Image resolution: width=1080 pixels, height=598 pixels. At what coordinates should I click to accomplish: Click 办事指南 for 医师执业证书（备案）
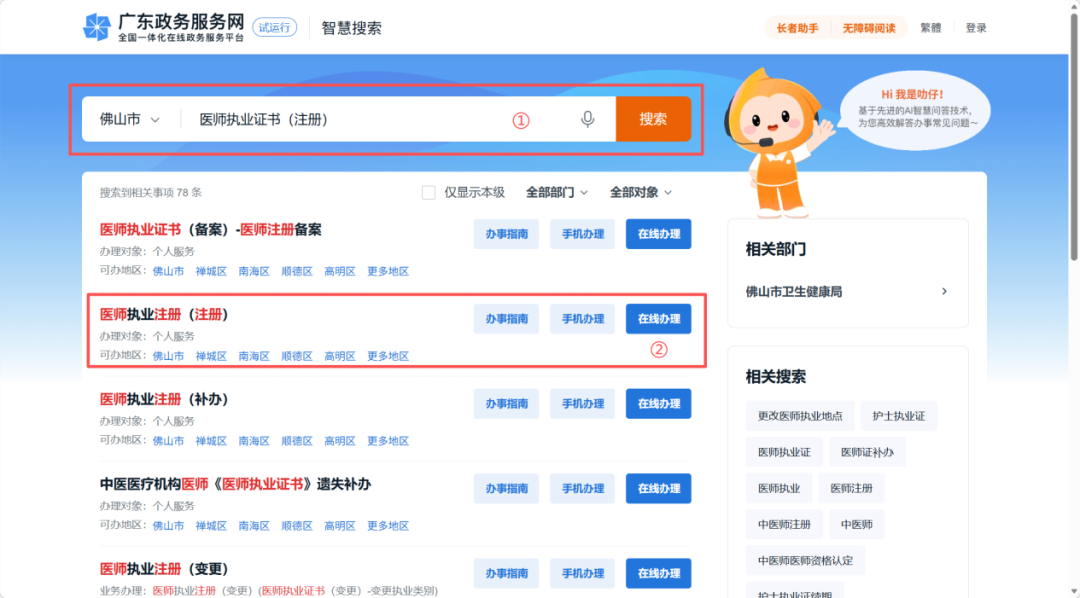click(x=506, y=234)
